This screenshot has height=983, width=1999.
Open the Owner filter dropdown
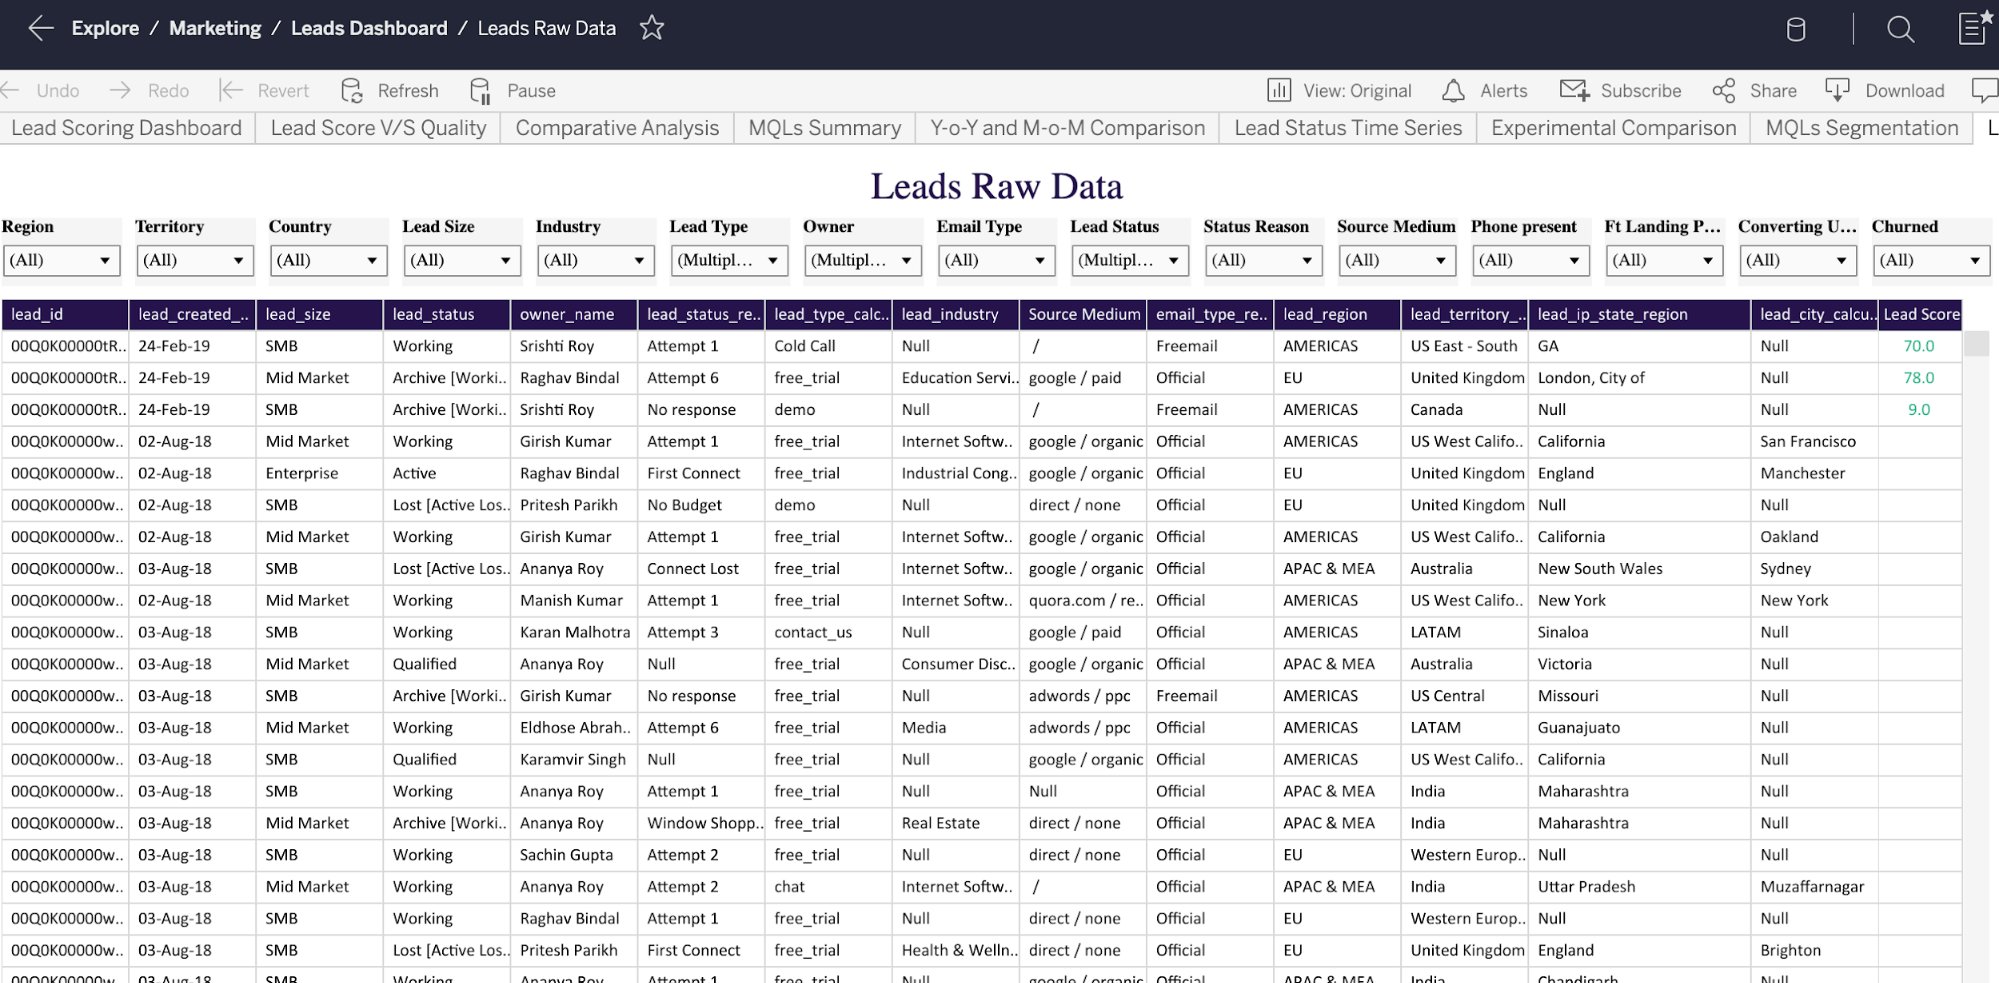click(863, 260)
